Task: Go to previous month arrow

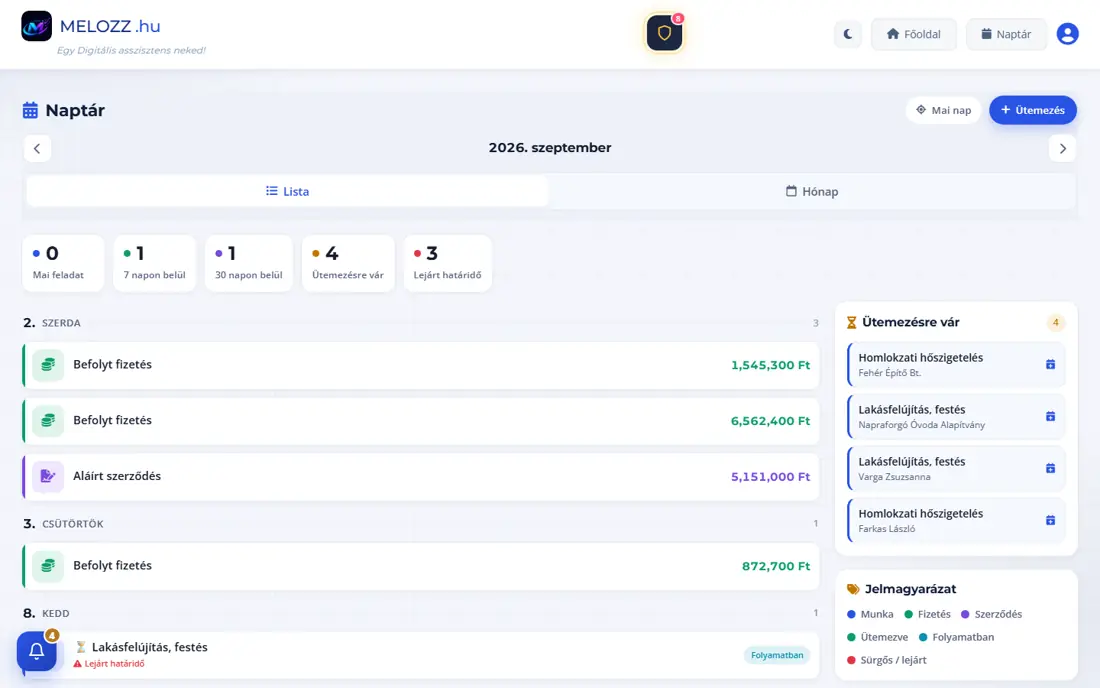Action: click(37, 149)
